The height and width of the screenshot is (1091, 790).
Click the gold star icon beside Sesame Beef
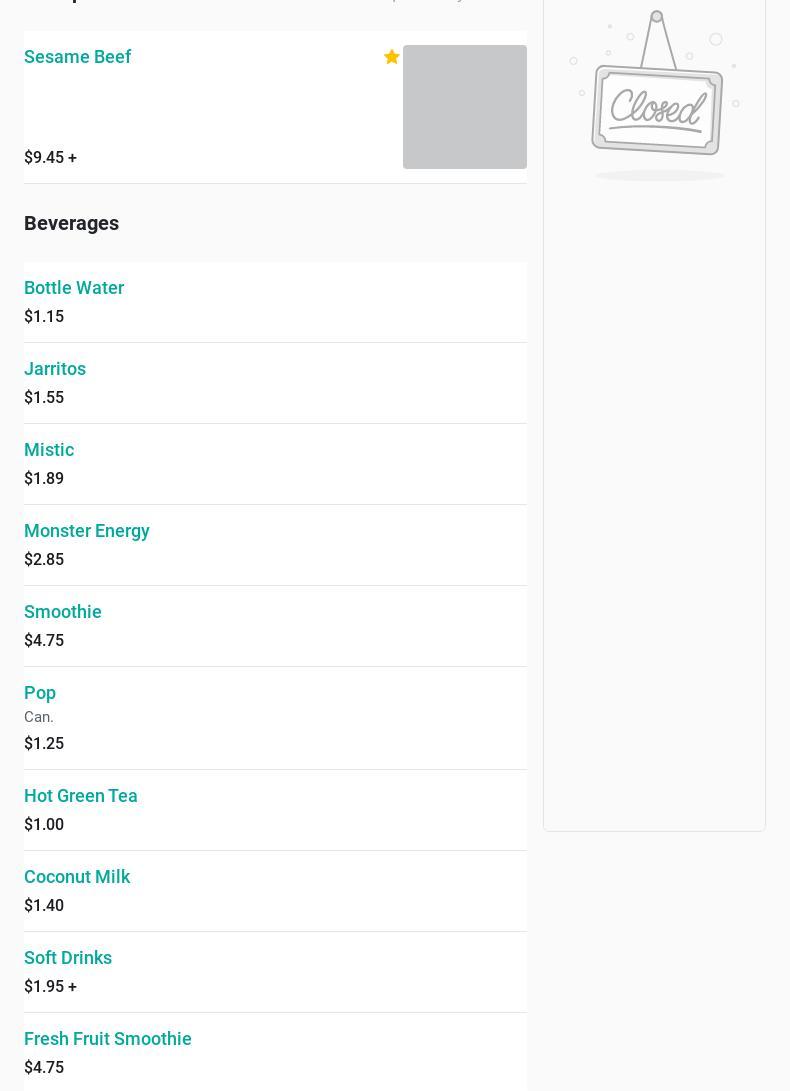(392, 57)
